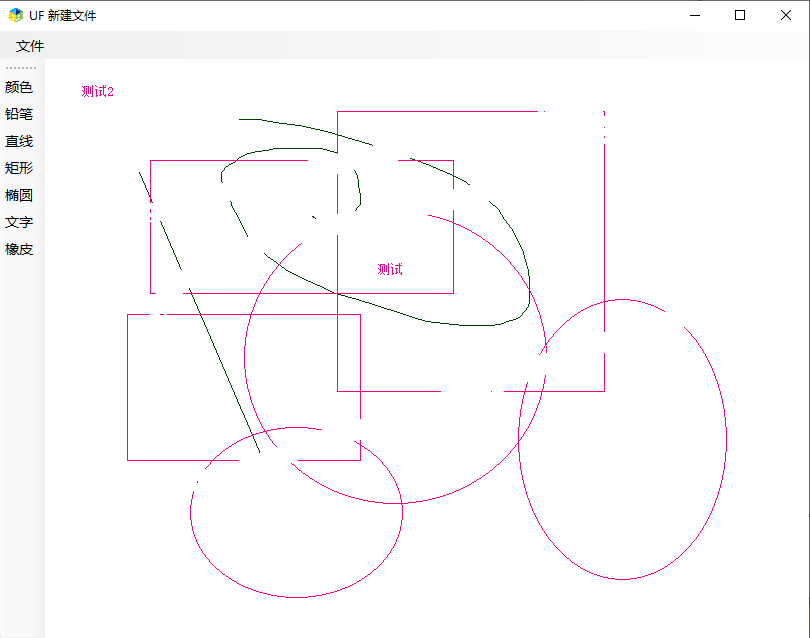Minimize the UF 新建文件 window
This screenshot has height=638, width=810.
[695, 15]
